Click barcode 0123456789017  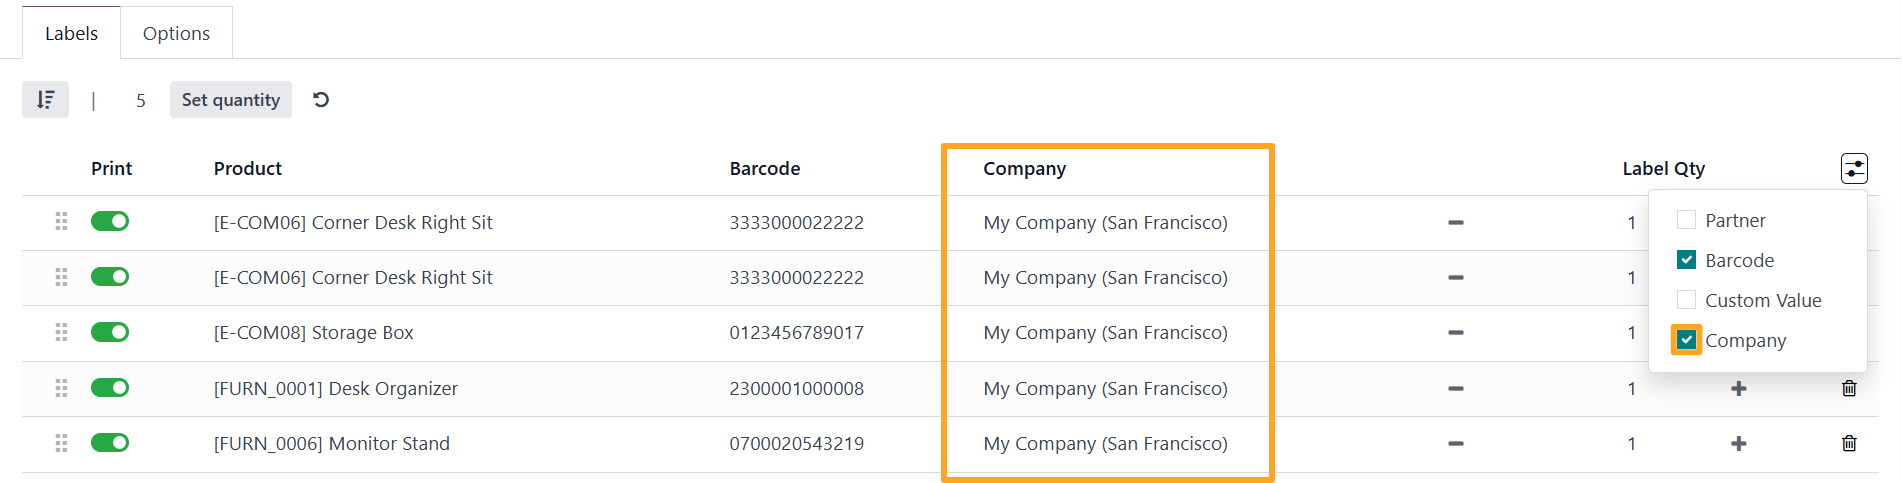pos(797,332)
